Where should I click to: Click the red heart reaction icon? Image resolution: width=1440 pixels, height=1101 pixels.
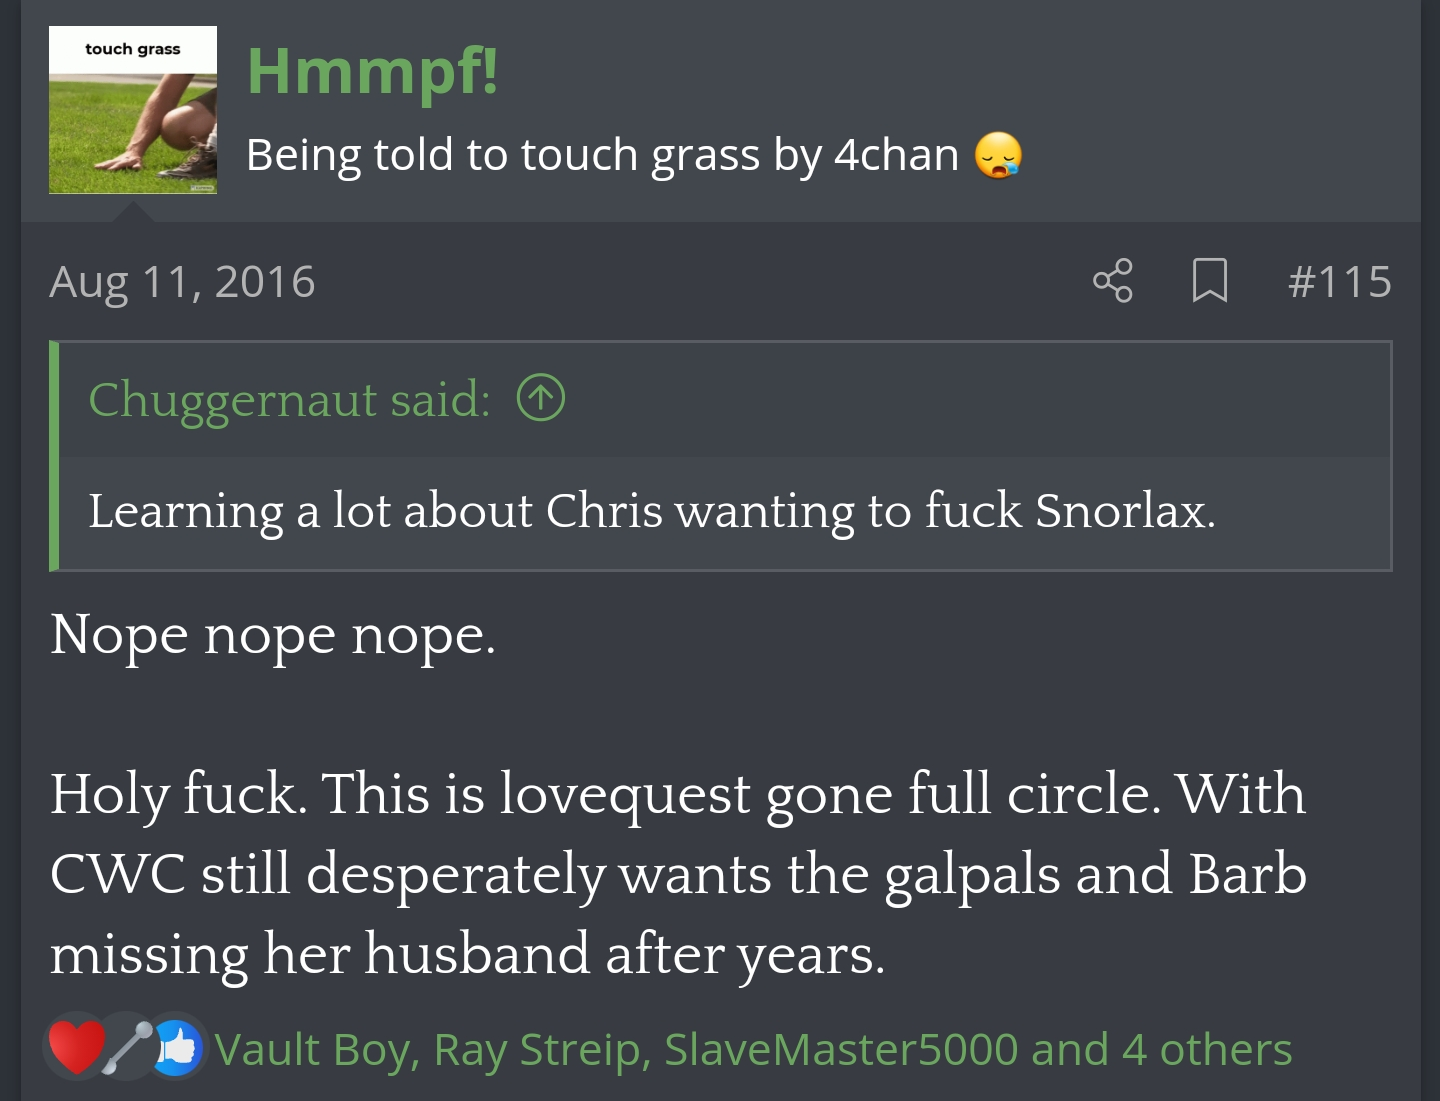[x=76, y=1047]
